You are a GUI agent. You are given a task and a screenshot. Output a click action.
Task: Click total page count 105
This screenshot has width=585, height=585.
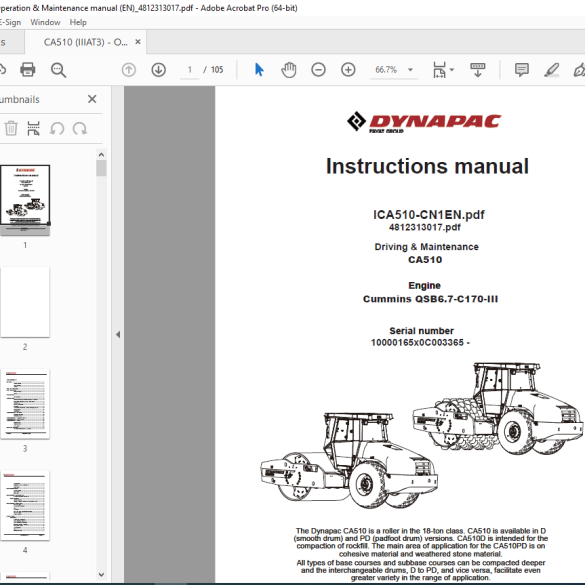pos(217,70)
